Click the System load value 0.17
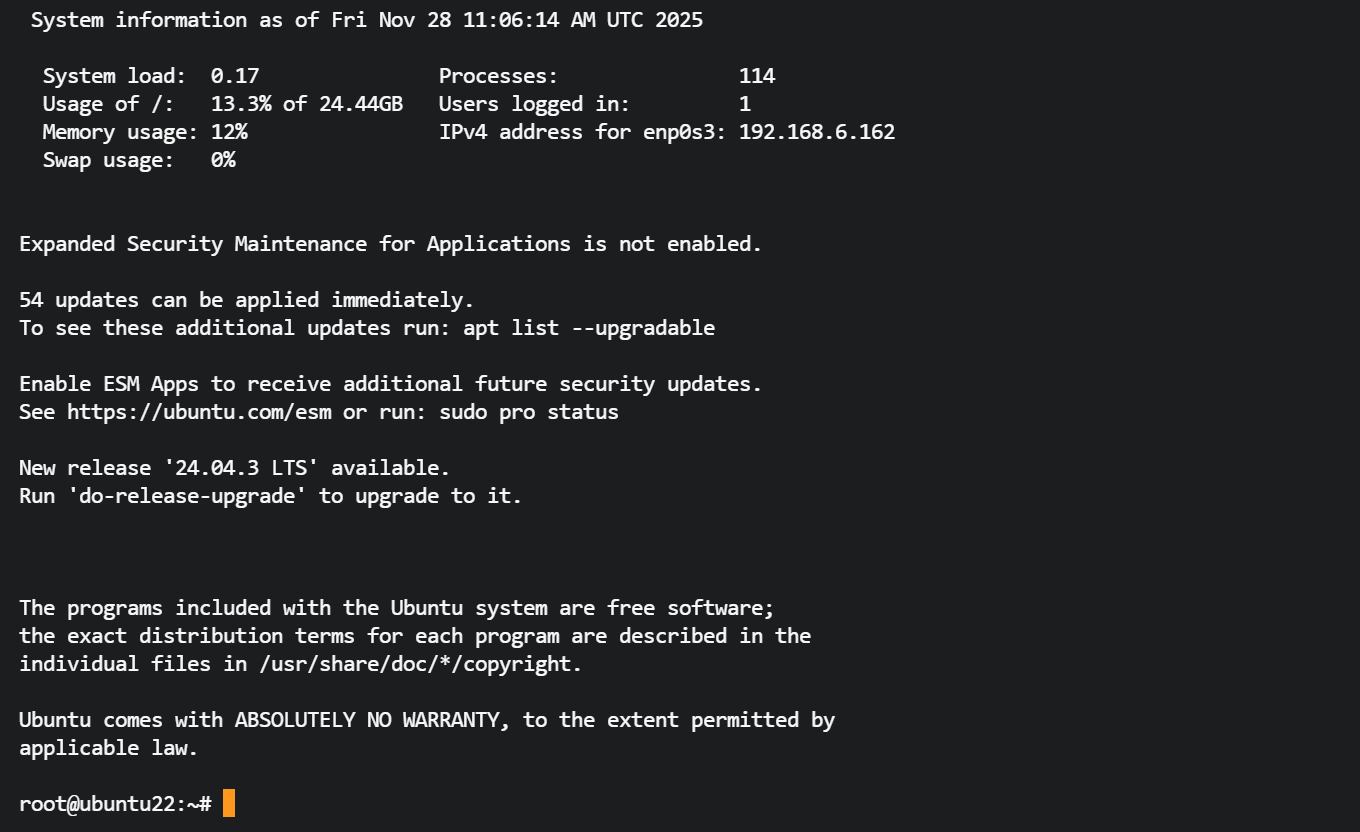Screen dimensions: 1360x832 pos(234,76)
